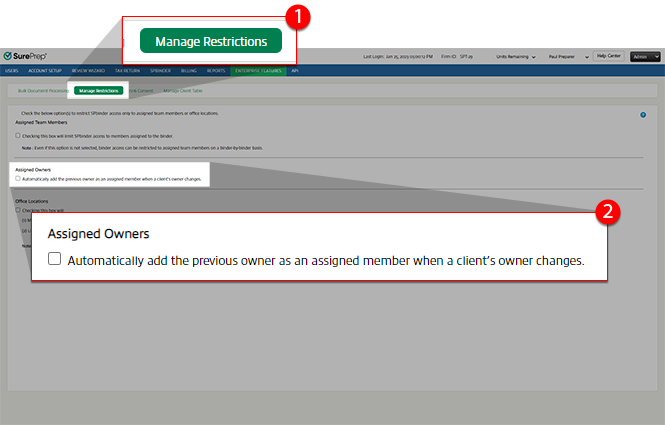Viewport: 665px width, 425px height.
Task: Select the ENTERPRISE FEATURES menu
Action: coord(258,71)
